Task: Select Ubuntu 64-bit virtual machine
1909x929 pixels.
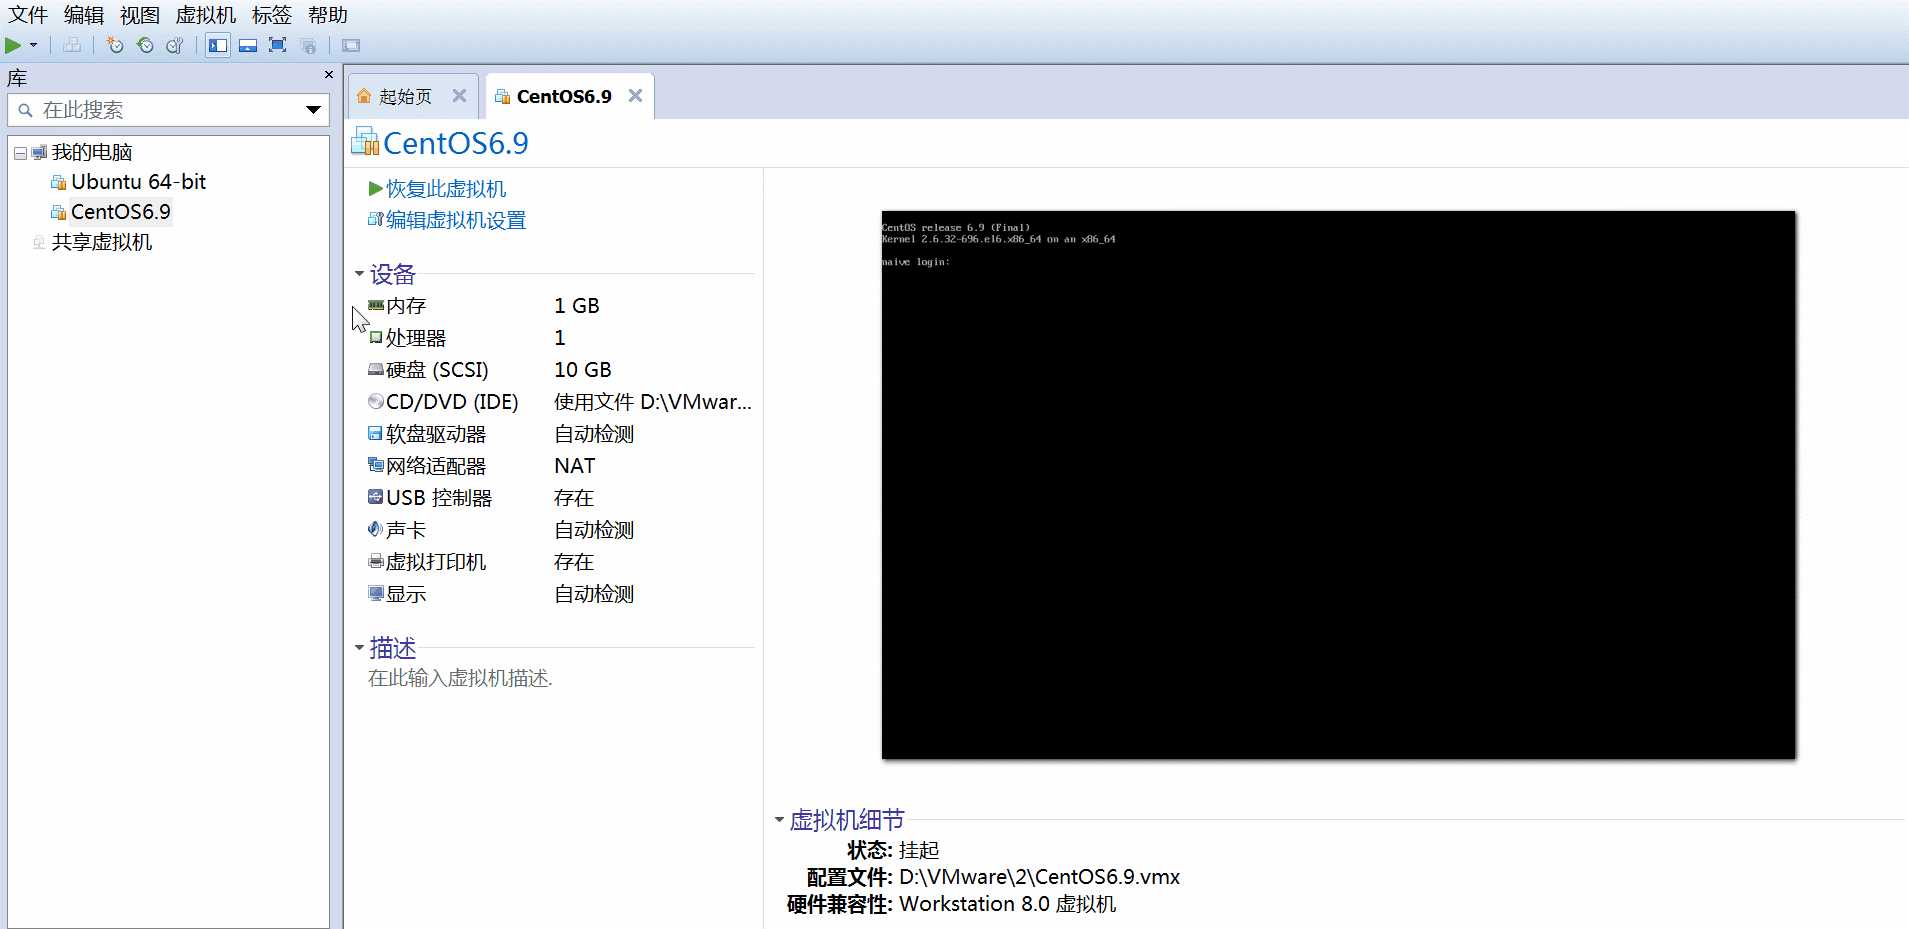Action: (x=138, y=182)
